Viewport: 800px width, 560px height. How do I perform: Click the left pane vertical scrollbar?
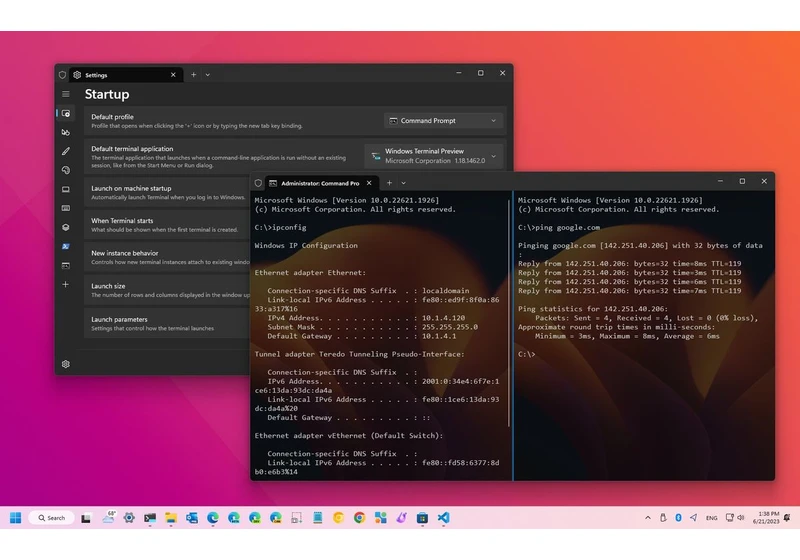pyautogui.click(x=509, y=313)
